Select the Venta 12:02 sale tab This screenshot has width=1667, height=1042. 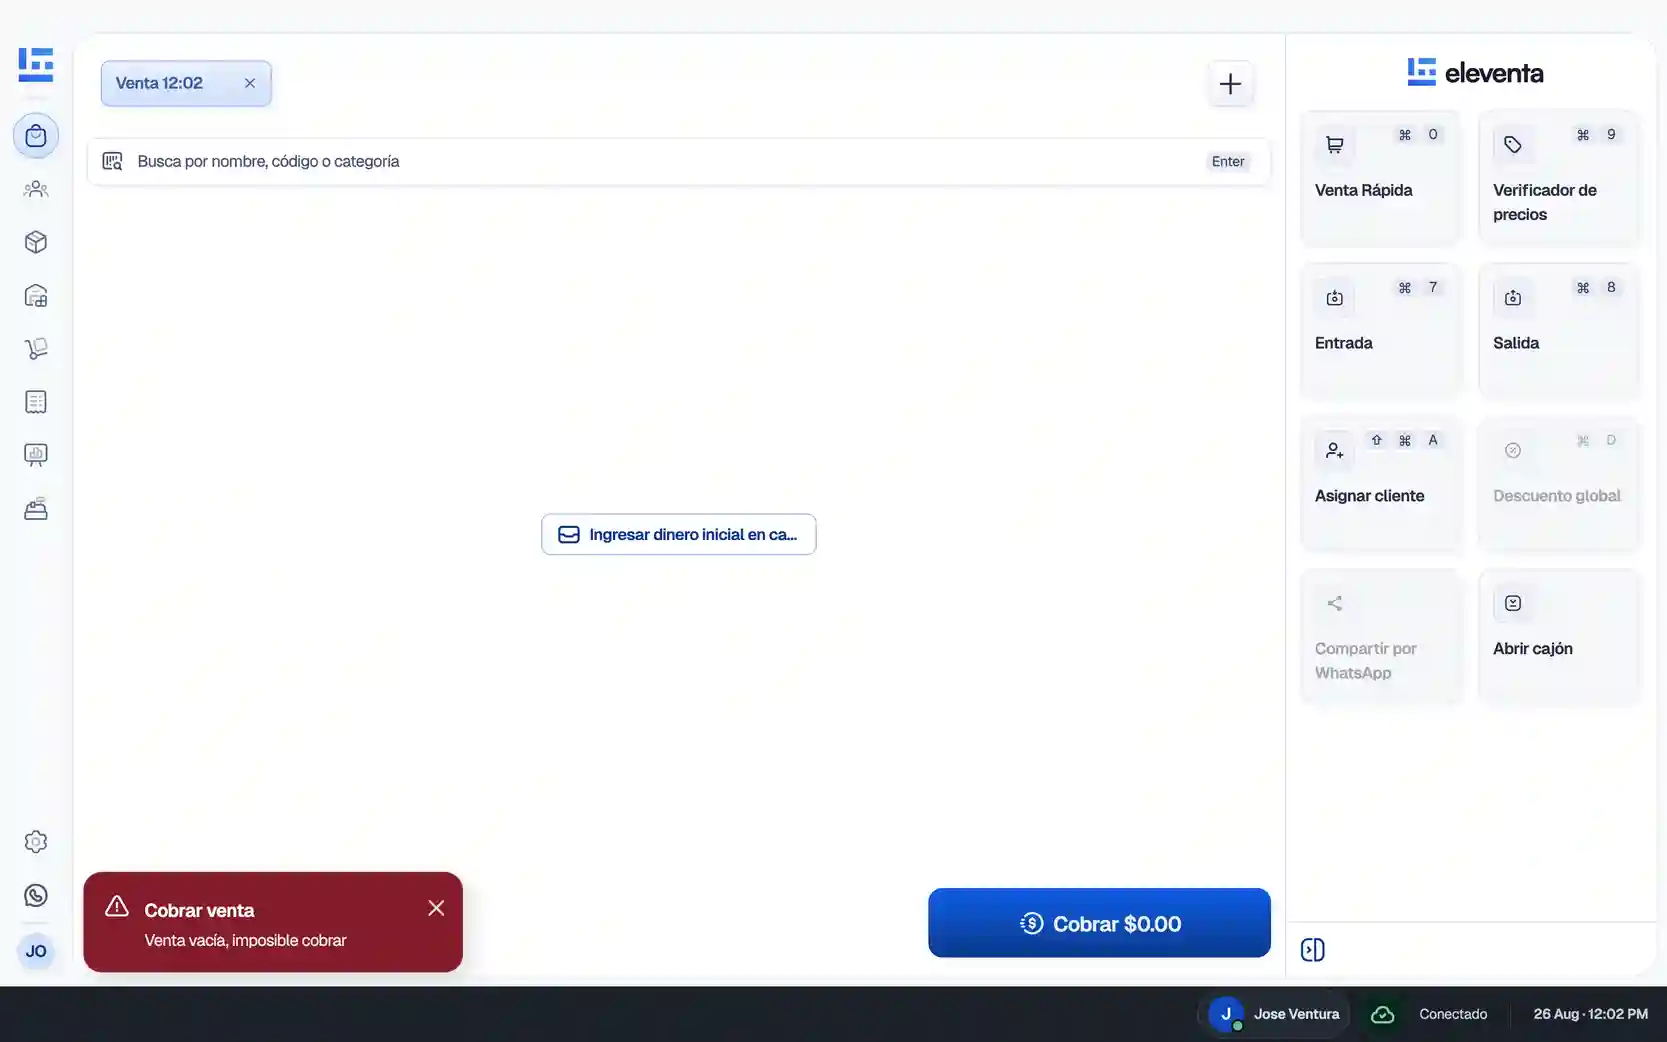click(186, 83)
